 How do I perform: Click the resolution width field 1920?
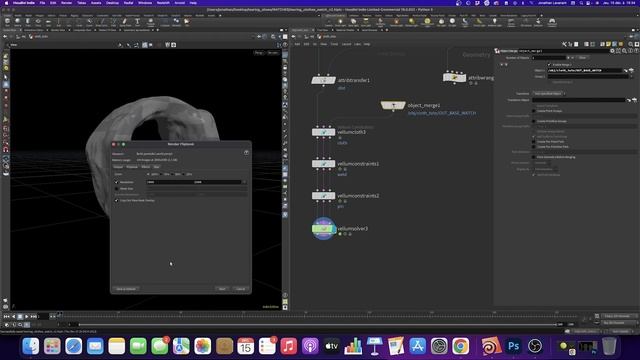[170, 182]
